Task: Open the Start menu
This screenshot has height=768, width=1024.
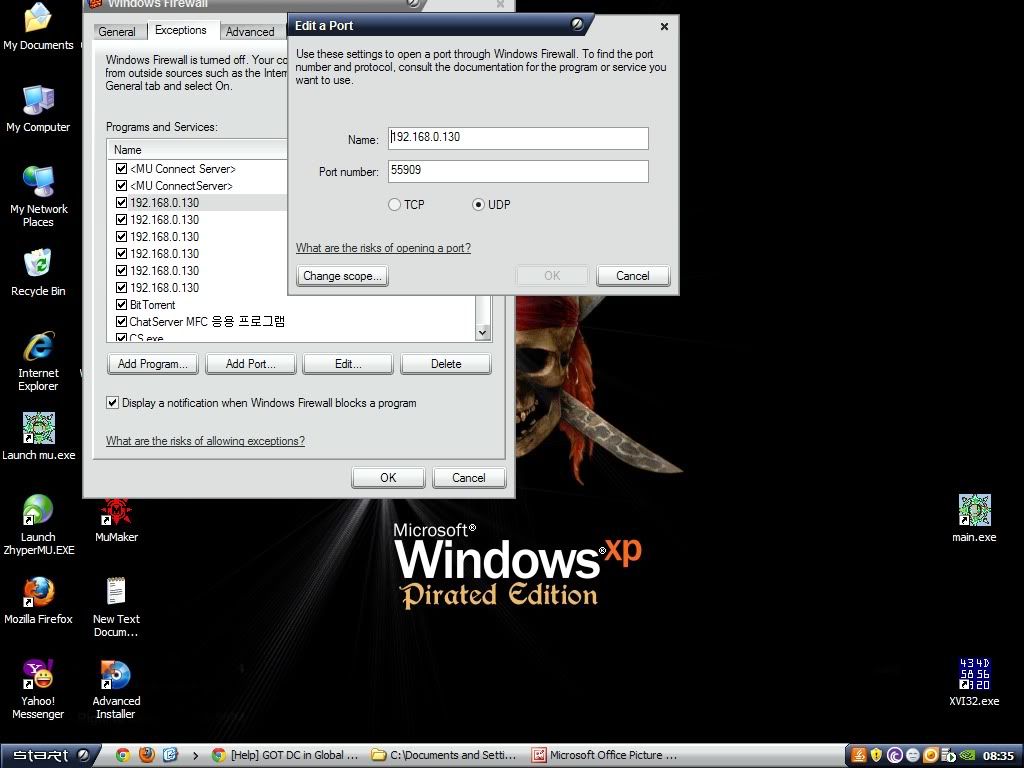Action: coord(50,755)
